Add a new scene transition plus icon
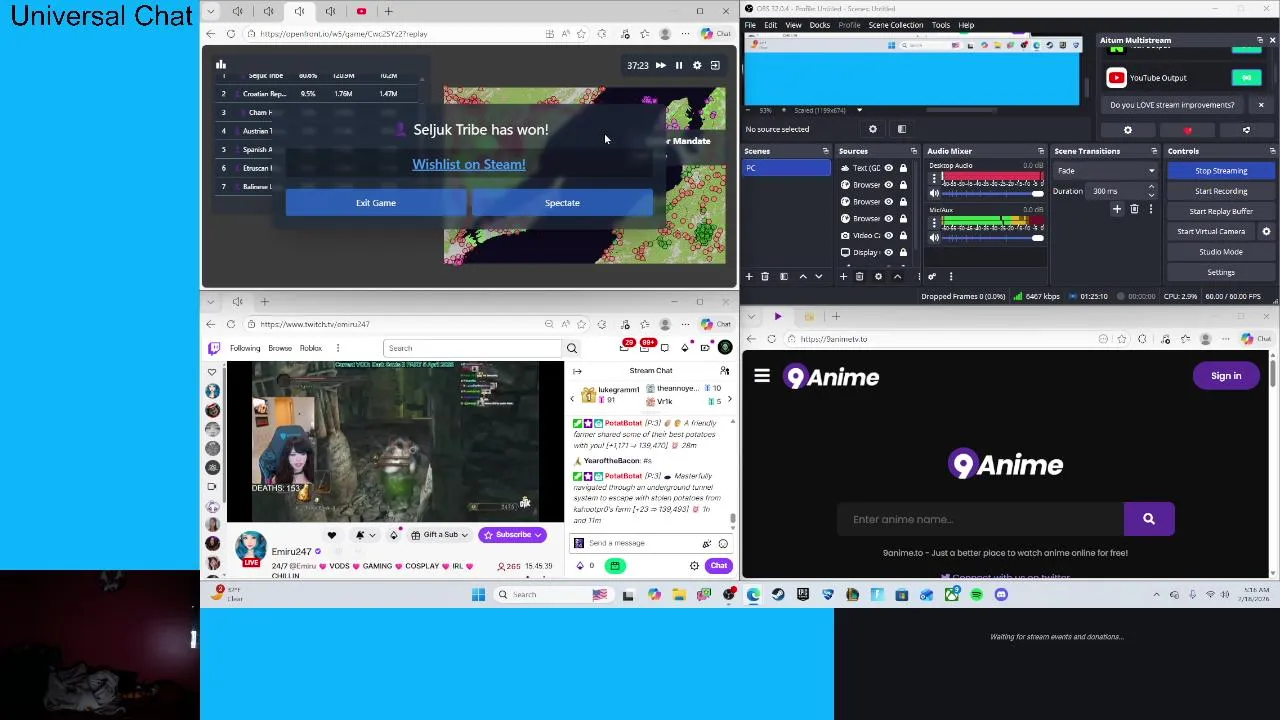The image size is (1280, 720). [x=1117, y=210]
